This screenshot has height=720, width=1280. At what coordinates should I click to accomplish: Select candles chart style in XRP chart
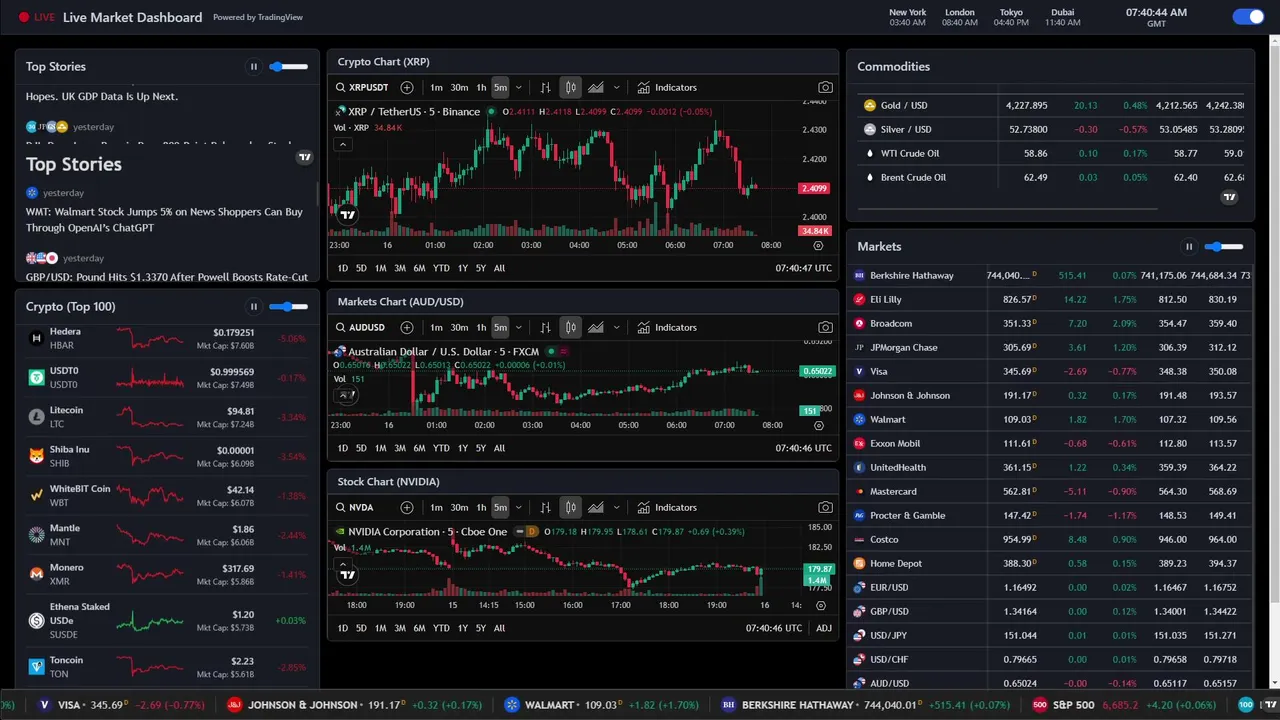point(570,87)
